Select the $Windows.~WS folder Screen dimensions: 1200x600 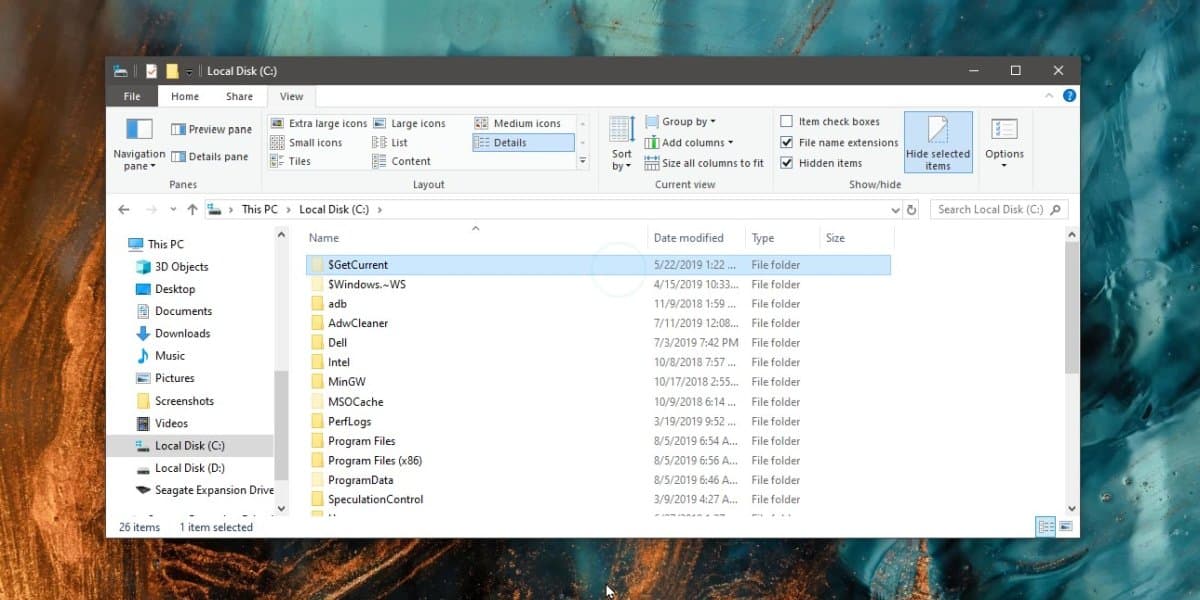tap(597, 285)
